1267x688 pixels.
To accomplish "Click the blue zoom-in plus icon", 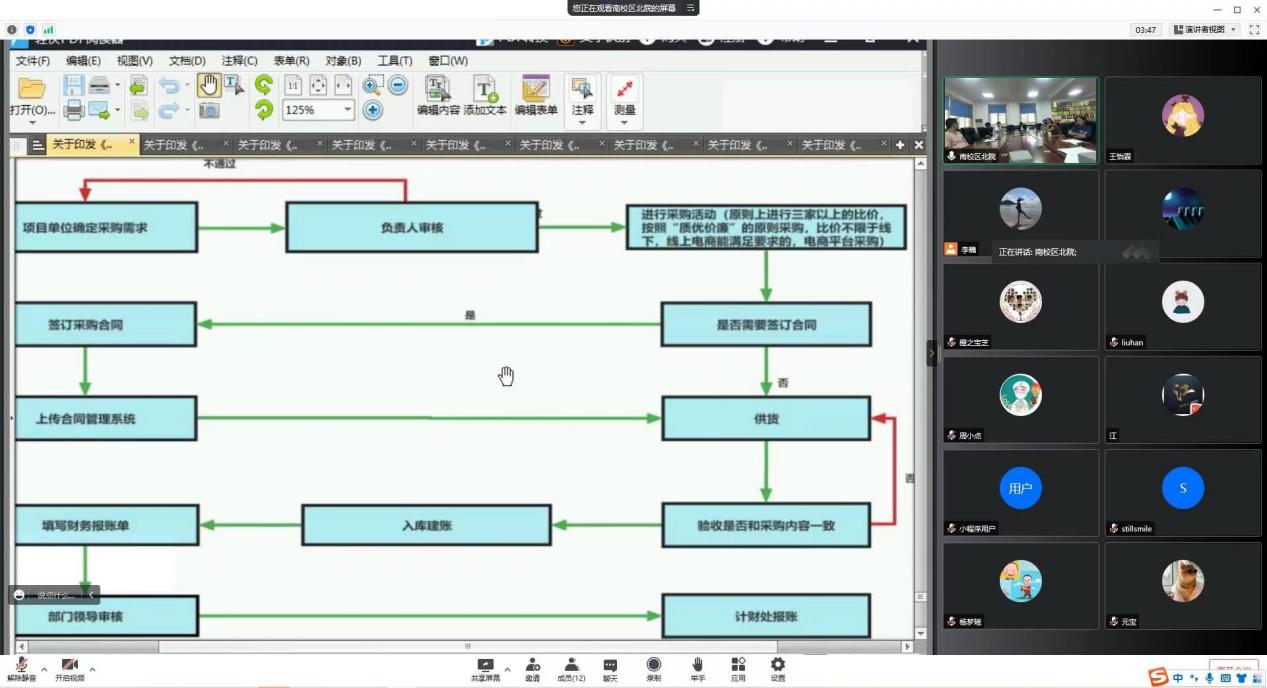I will coord(373,110).
